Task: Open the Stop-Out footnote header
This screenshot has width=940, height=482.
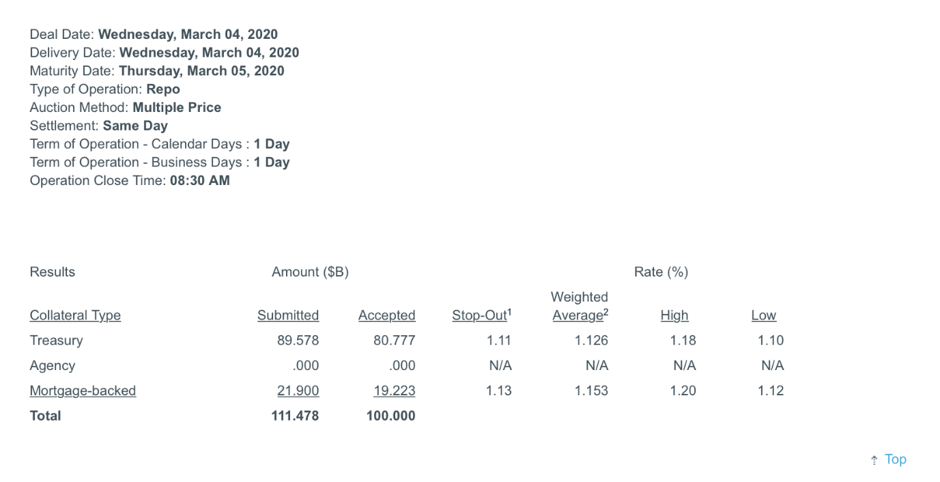Action: pos(481,315)
